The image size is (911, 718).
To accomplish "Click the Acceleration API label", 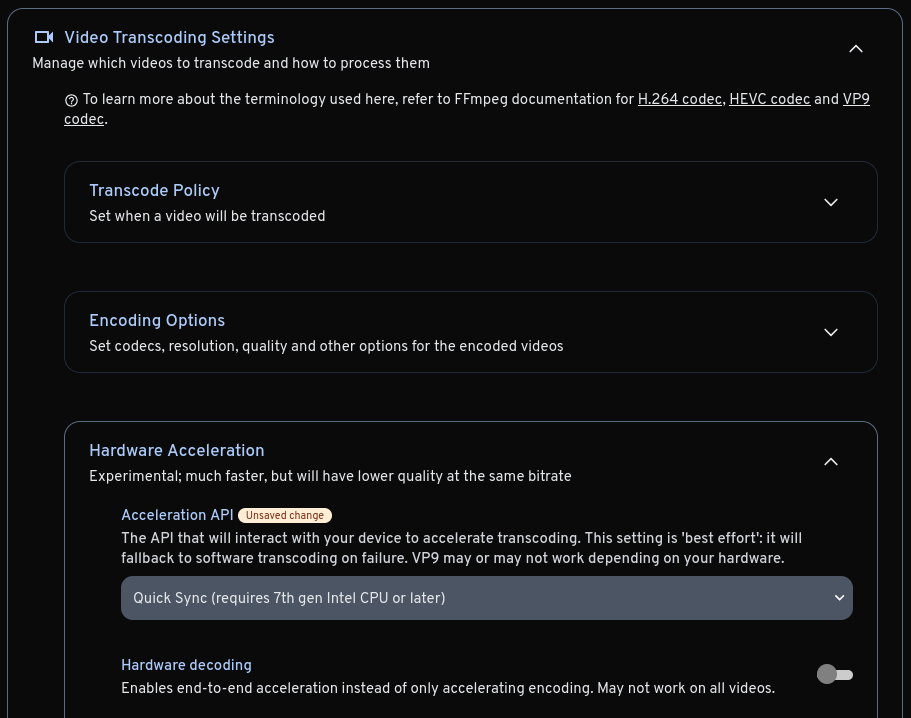I will [x=177, y=516].
